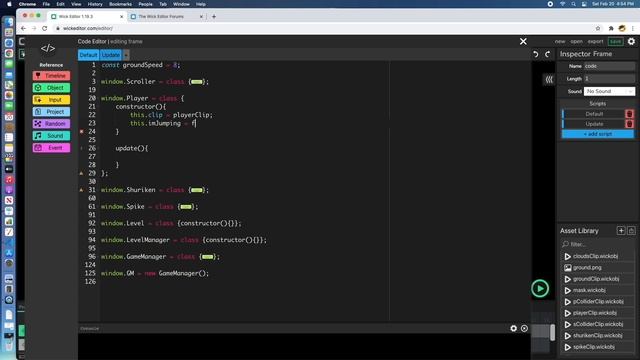Select shurikenClip.wickobj asset
The height and width of the screenshot is (360, 640).
(598, 336)
